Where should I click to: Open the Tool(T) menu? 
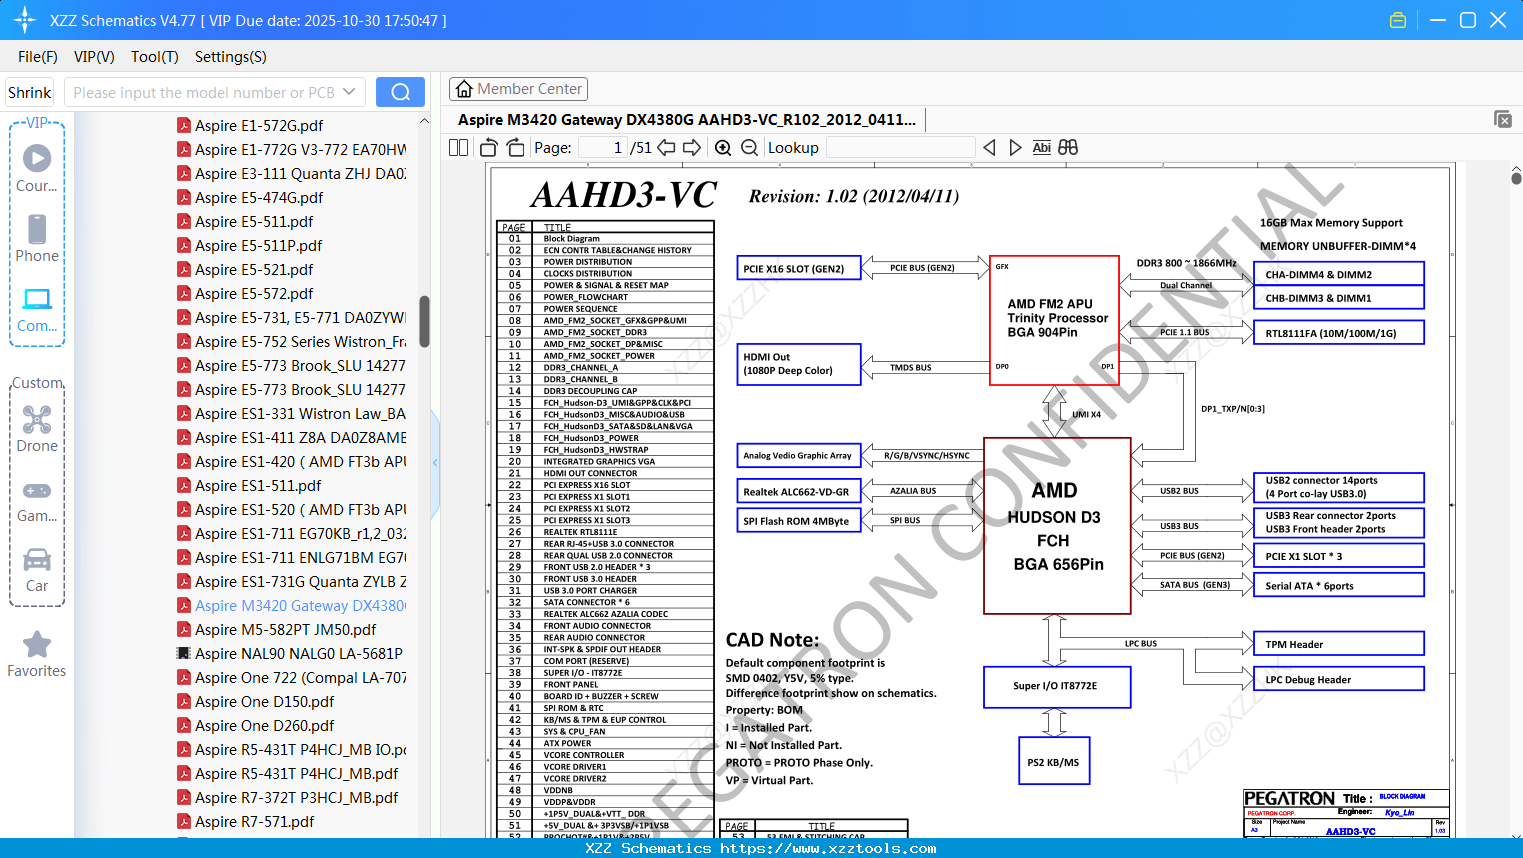(155, 57)
